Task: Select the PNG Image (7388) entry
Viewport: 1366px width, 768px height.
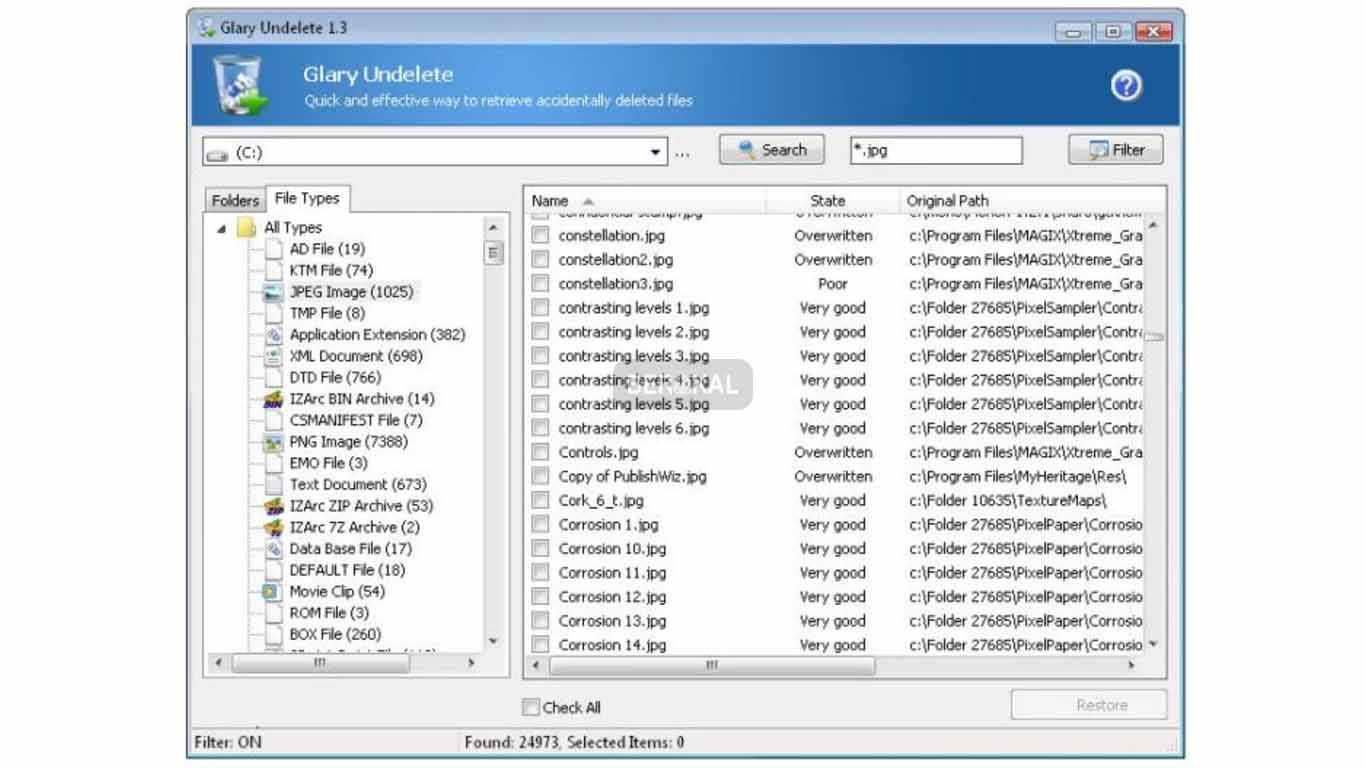Action: click(348, 441)
